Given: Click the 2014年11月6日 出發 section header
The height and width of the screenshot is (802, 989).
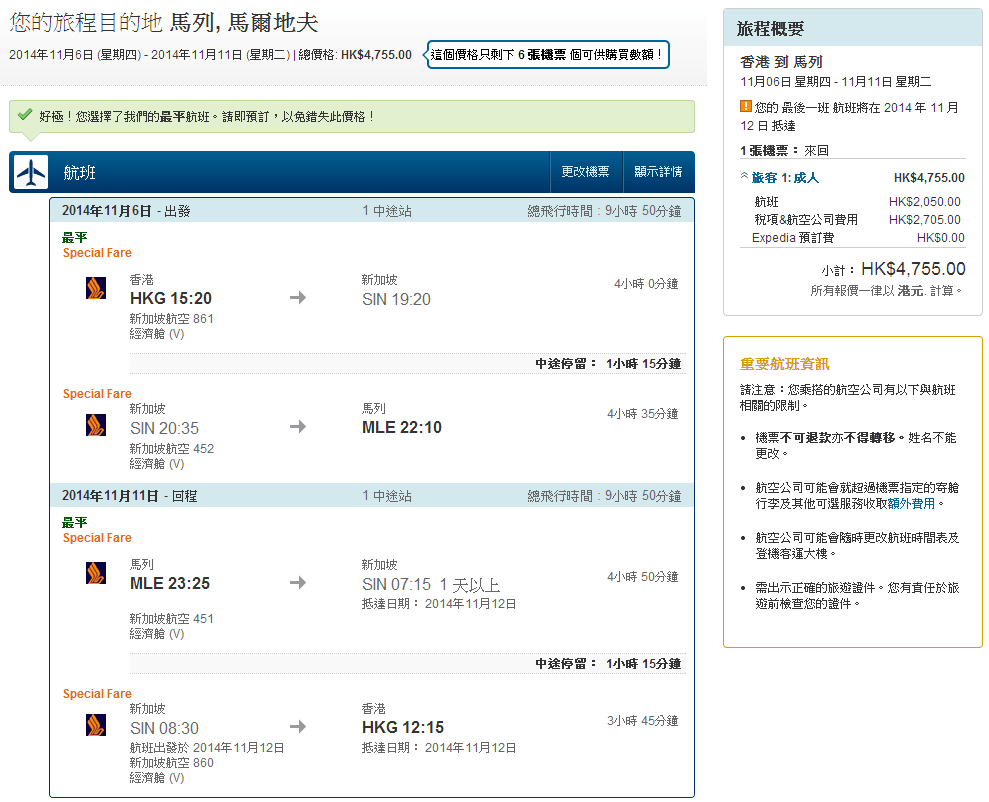Looking at the screenshot, I should point(125,211).
